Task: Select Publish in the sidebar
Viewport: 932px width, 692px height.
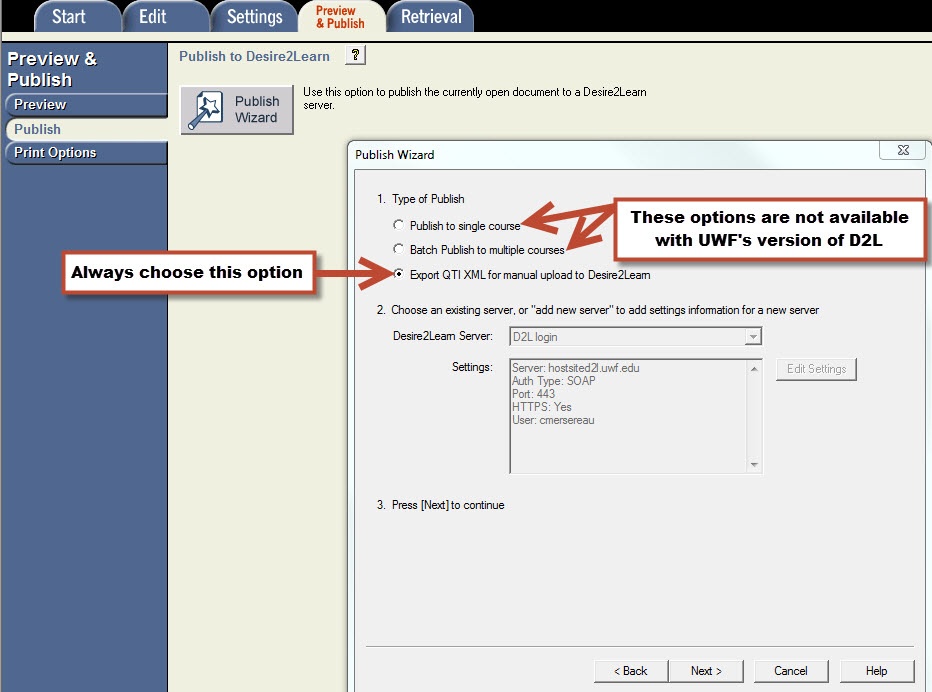Action: tap(84, 129)
